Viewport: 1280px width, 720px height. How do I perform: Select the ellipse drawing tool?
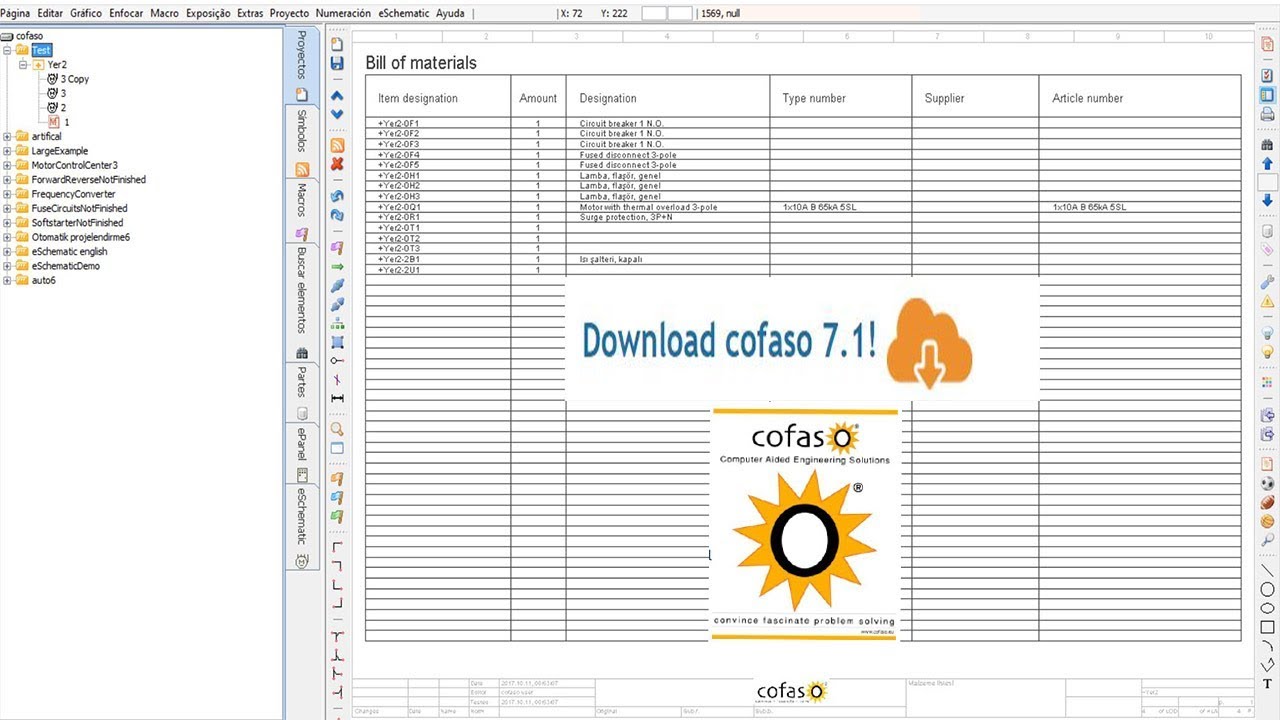(1267, 608)
